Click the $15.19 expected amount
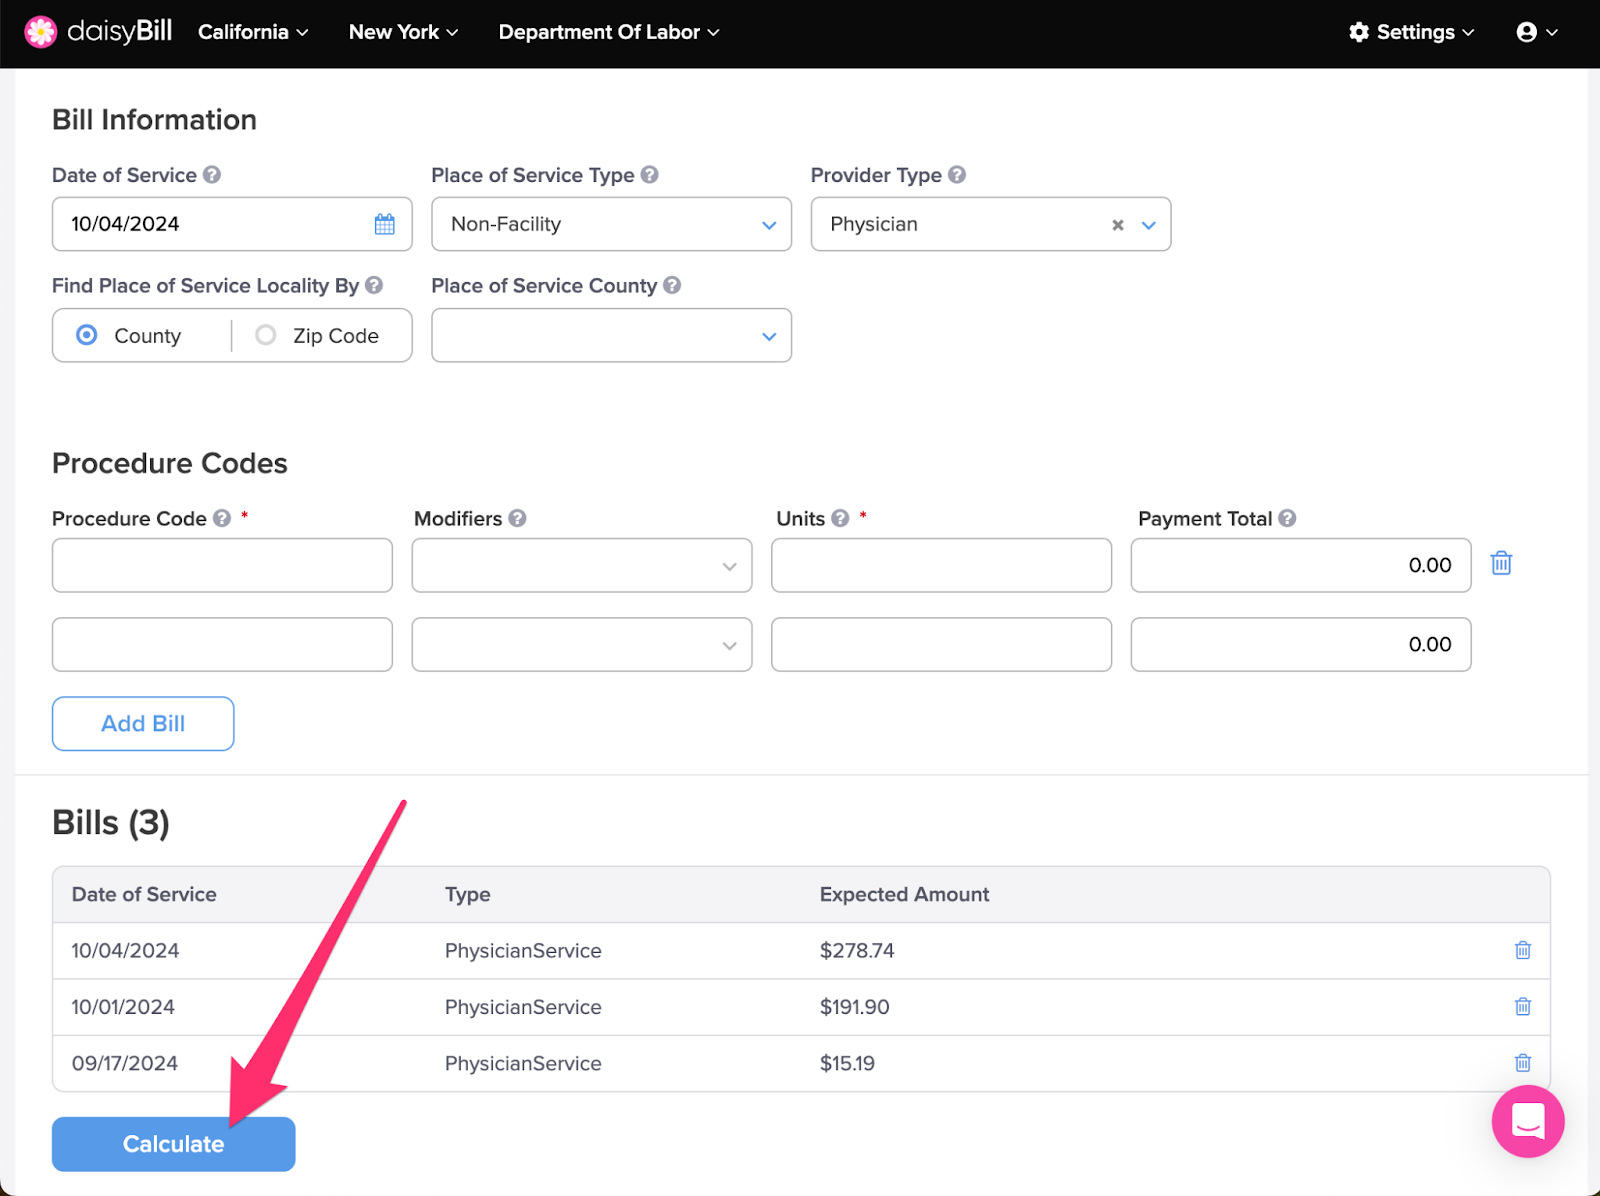Viewport: 1600px width, 1196px height. pyautogui.click(x=847, y=1063)
